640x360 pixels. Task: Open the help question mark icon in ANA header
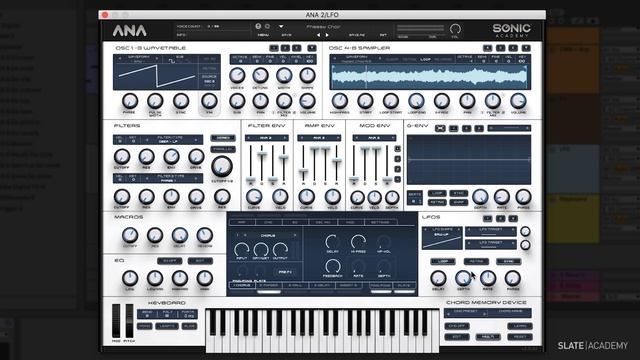258,26
